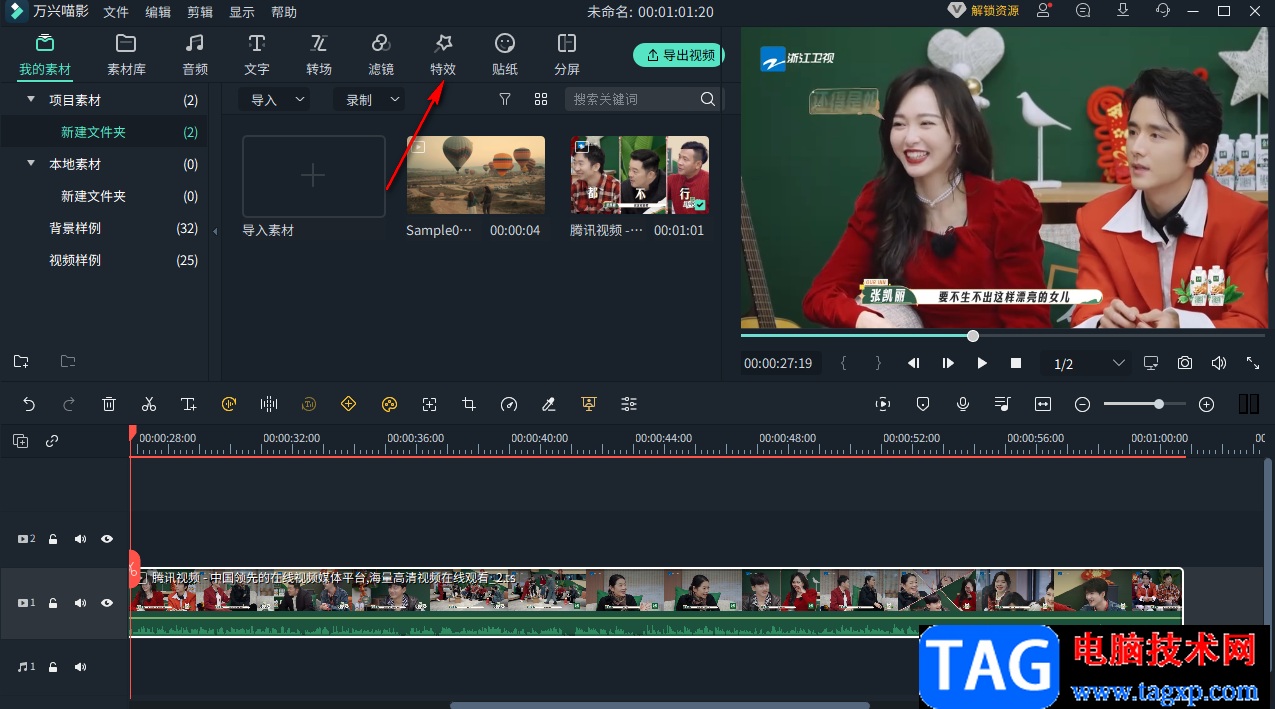Click the keyframe diamond icon

pos(349,404)
